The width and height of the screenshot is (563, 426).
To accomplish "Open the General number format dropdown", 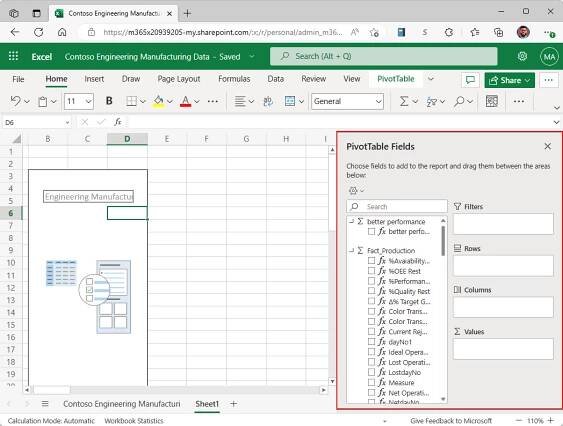I will coord(378,102).
